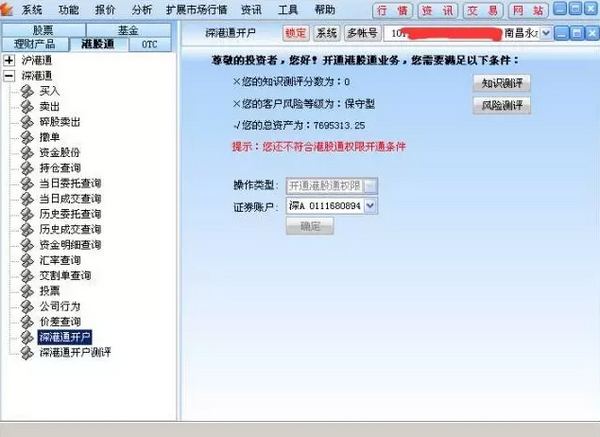Click the icon beside 撤单
The image size is (600, 437).
[x=27, y=137]
